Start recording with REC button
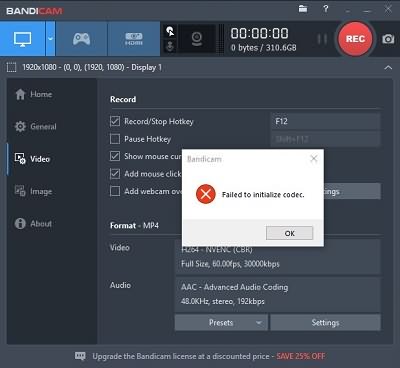 point(355,39)
